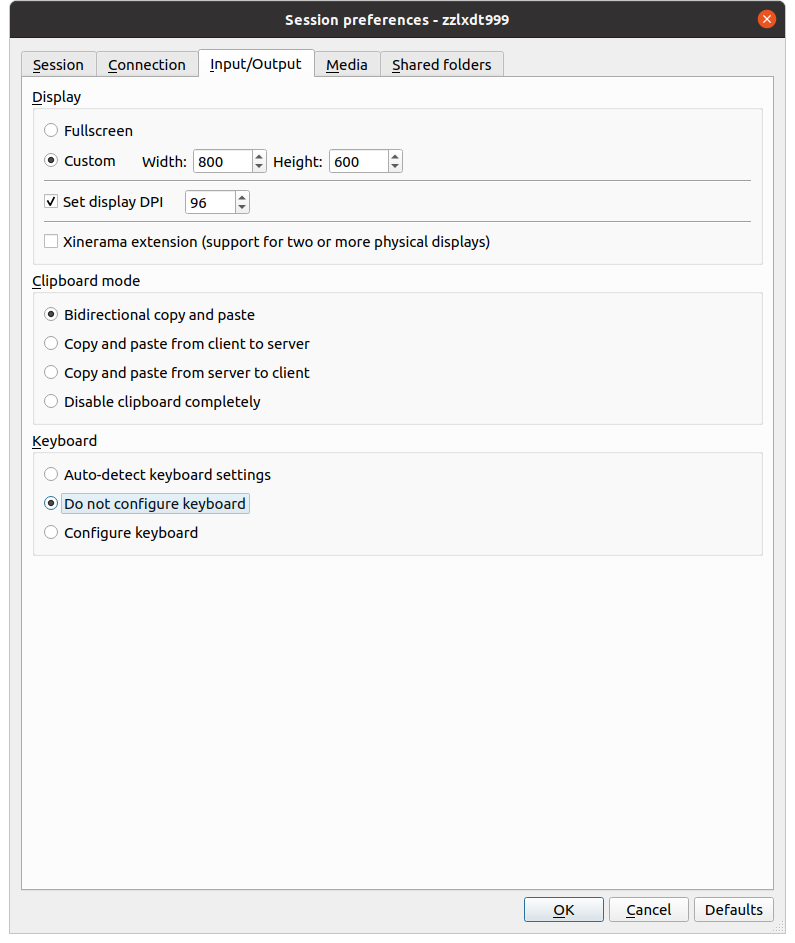Click the Height input field
The image size is (795, 943).
point(357,162)
